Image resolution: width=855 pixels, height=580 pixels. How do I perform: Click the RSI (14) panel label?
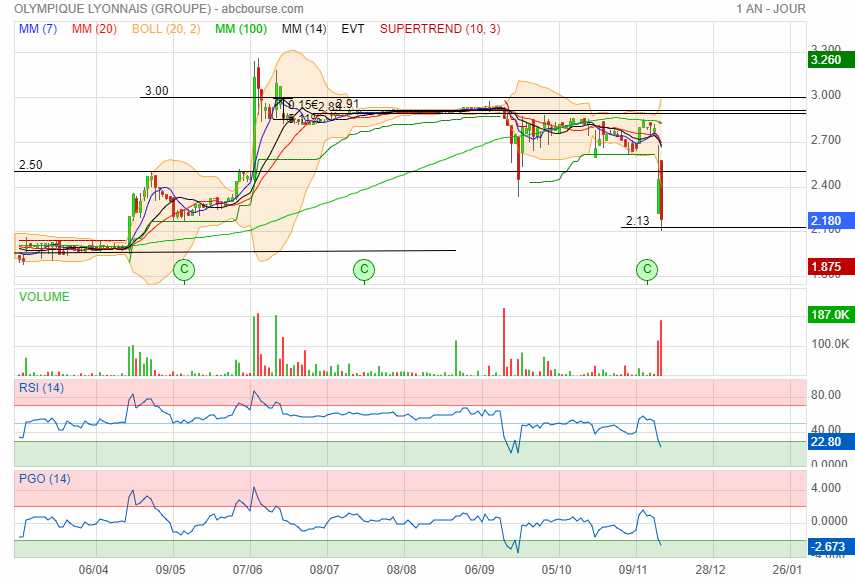click(x=41, y=388)
